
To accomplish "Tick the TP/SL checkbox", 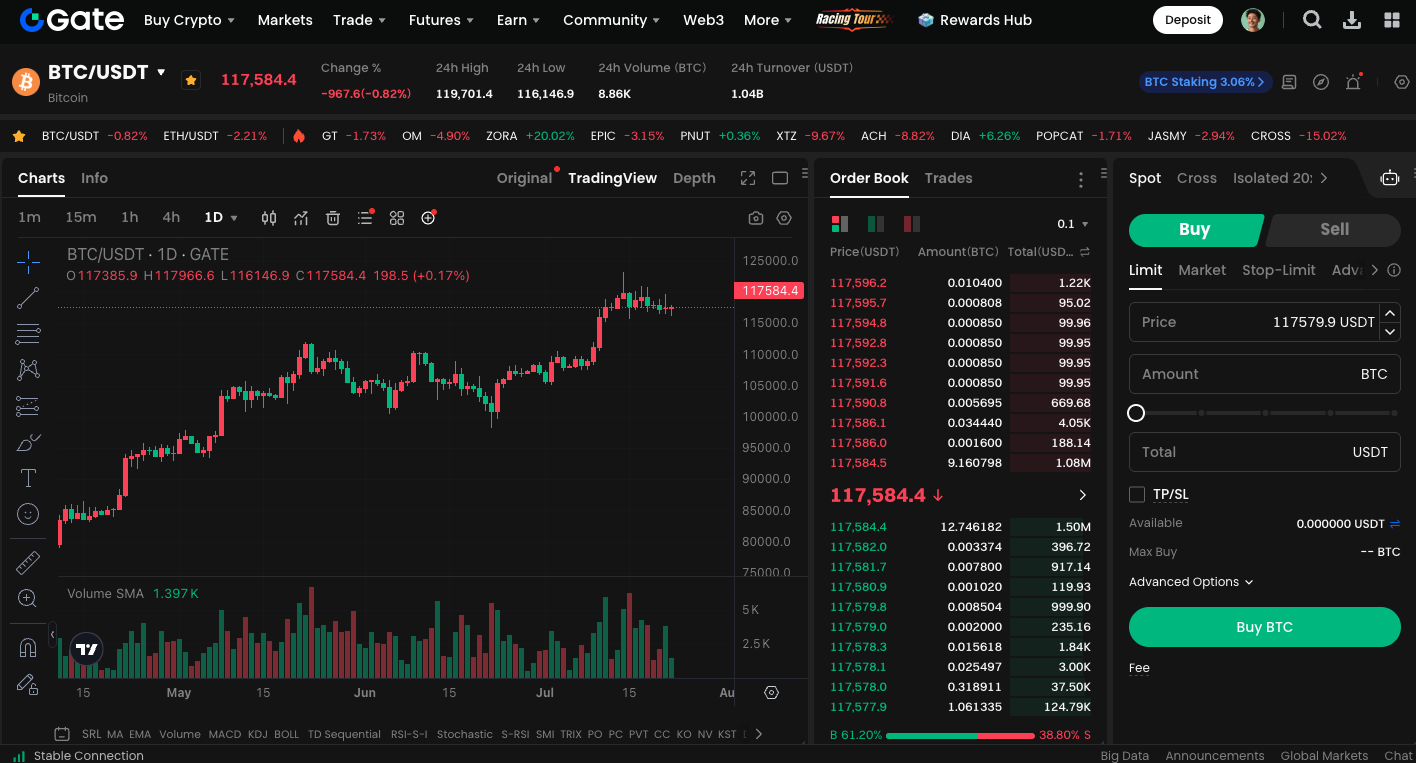I will (x=1136, y=494).
